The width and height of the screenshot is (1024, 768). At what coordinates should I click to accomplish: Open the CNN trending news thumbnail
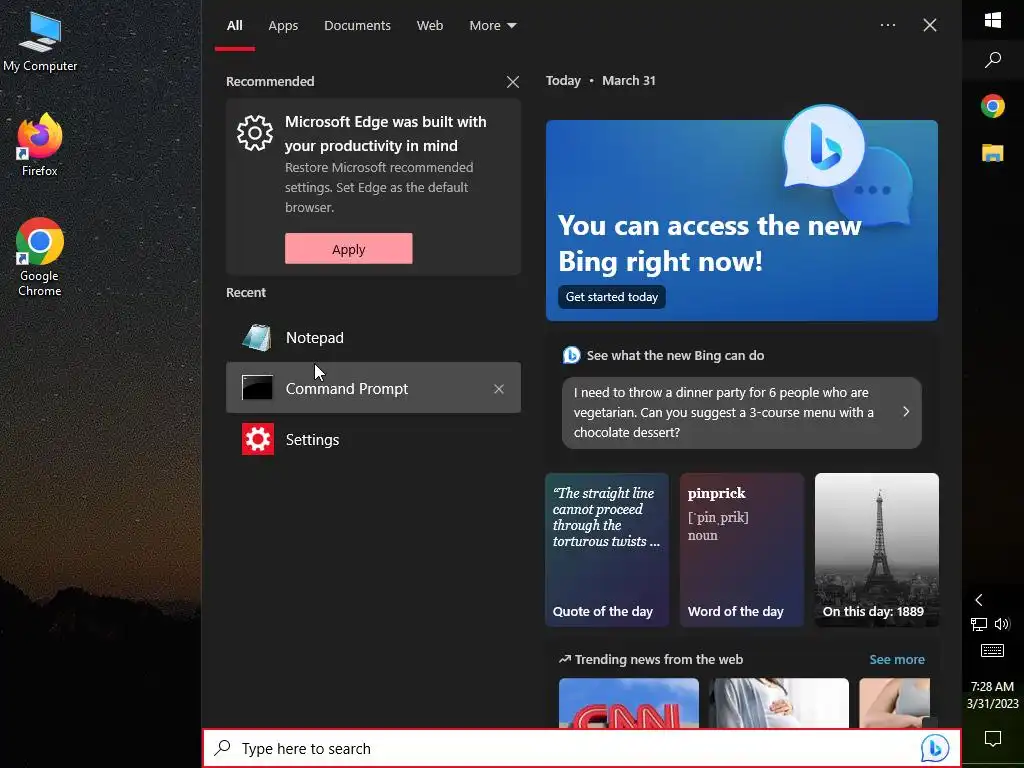pos(628,703)
